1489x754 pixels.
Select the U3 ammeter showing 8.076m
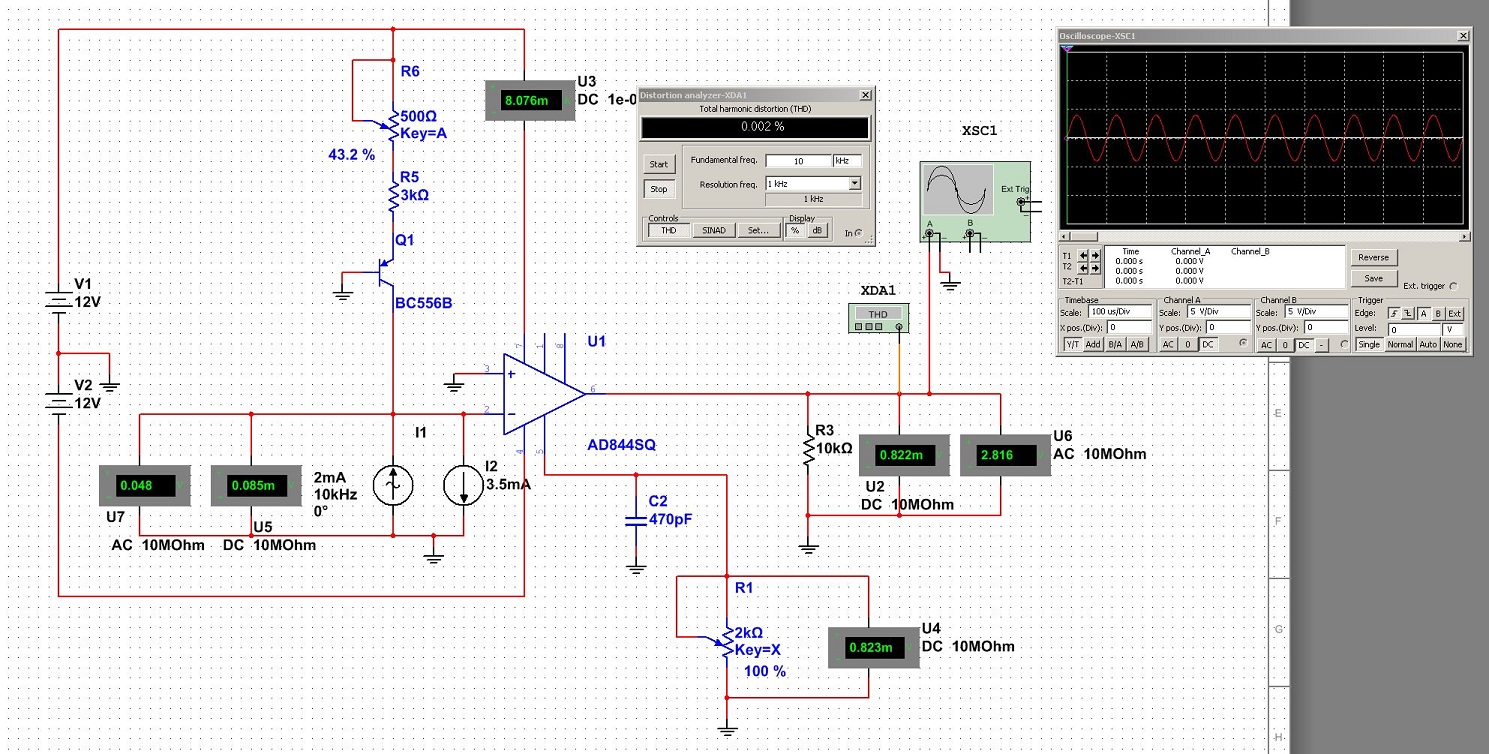pyautogui.click(x=528, y=100)
